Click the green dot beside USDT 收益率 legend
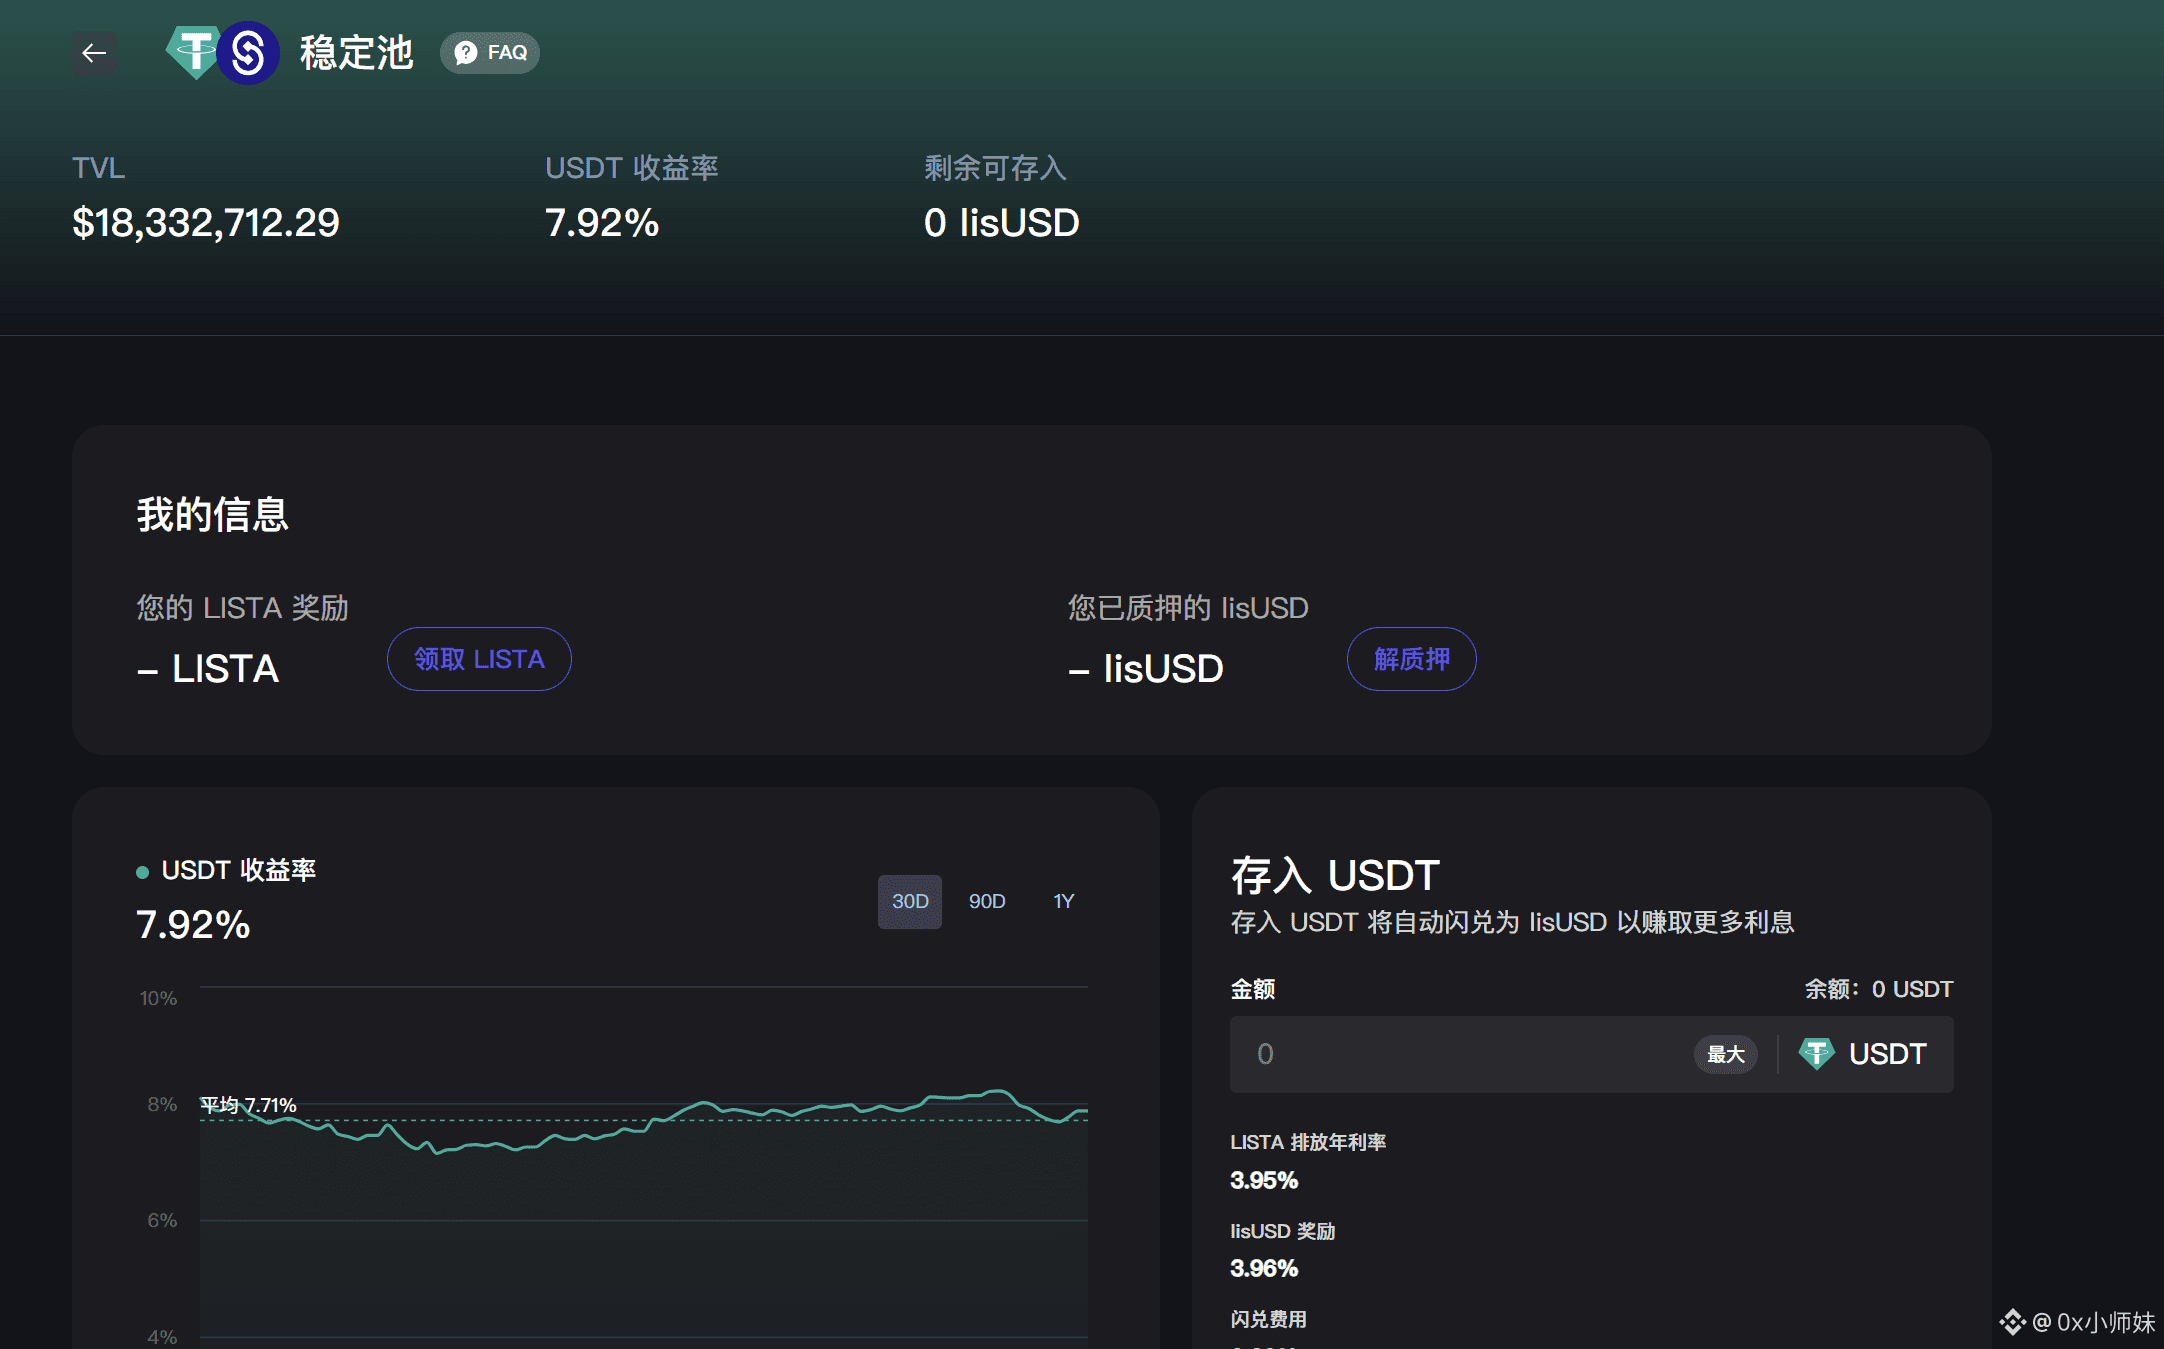The height and width of the screenshot is (1349, 2164). 143,872
